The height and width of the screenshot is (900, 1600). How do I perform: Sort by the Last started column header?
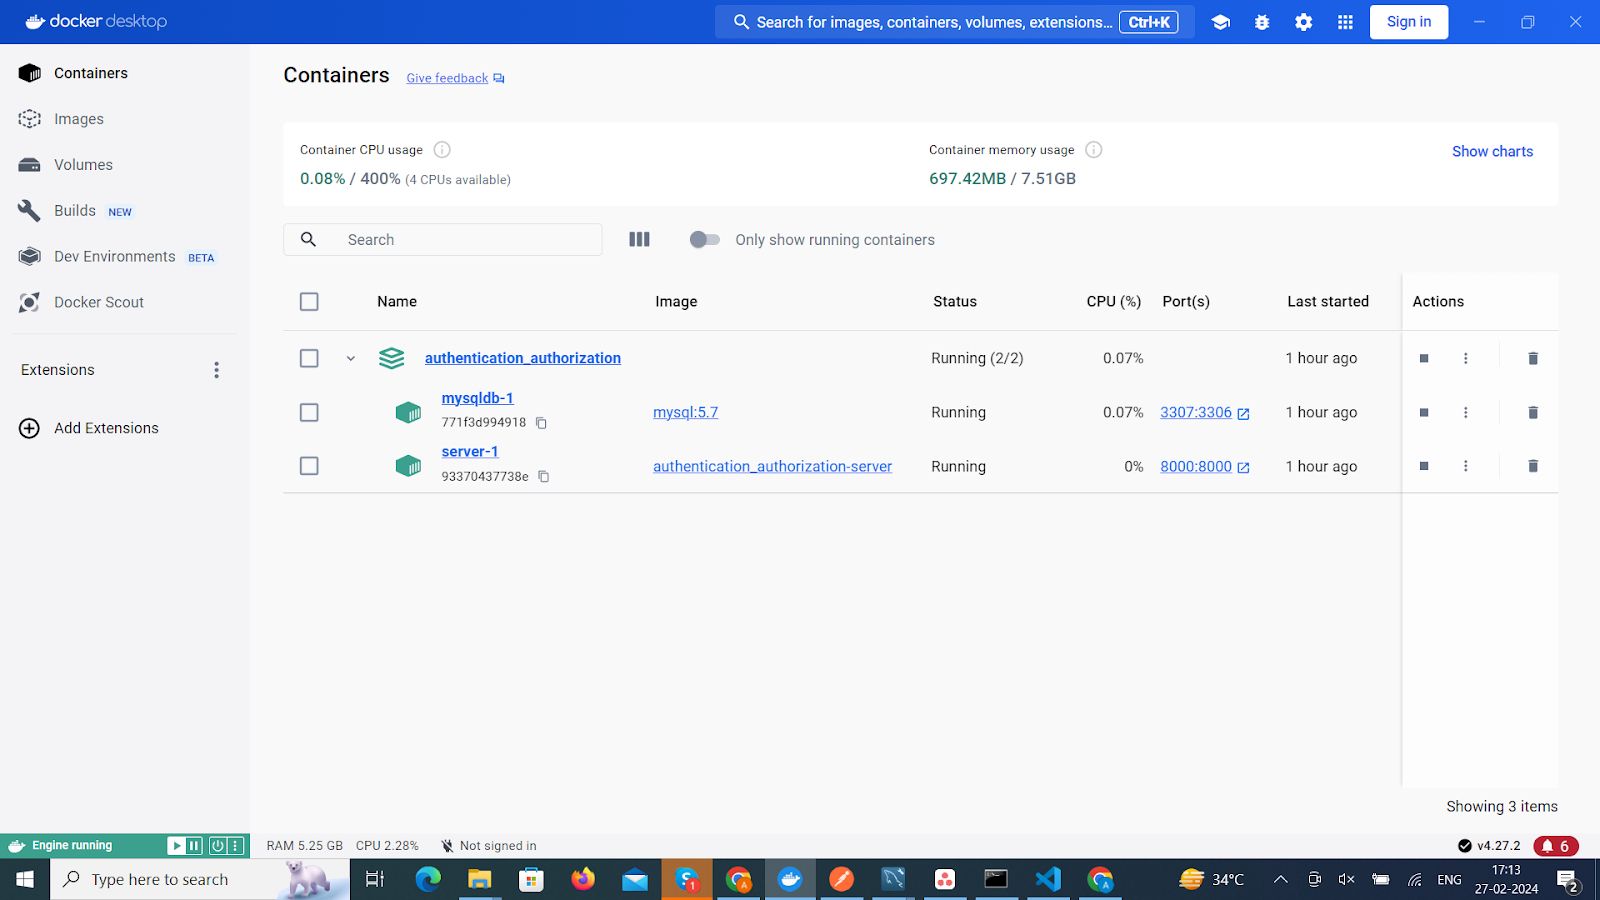(x=1328, y=302)
